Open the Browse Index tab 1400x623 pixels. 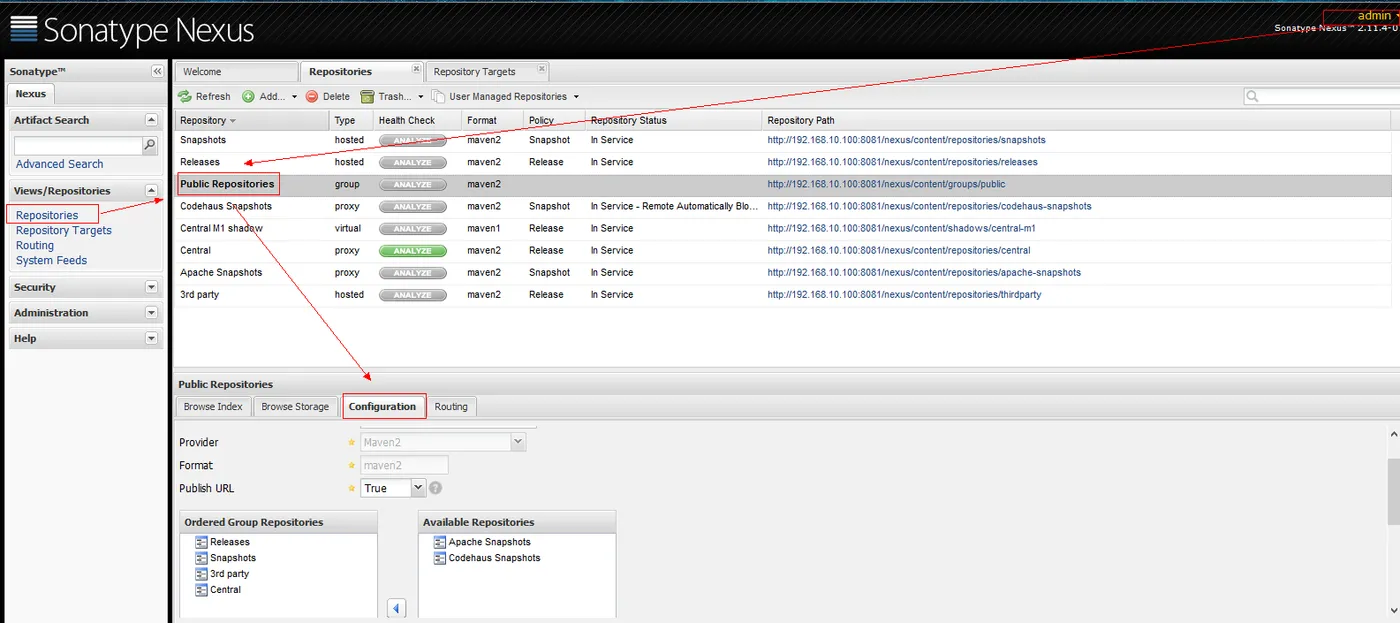point(213,407)
